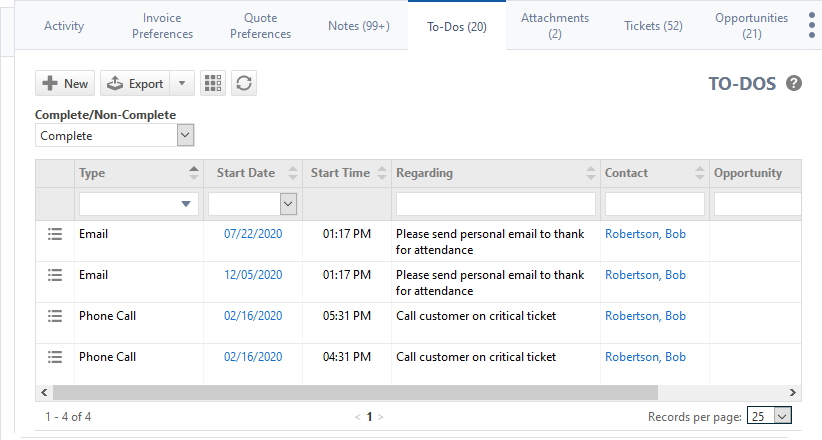Open row menu for 04:31 PM Phone Call
The height and width of the screenshot is (440, 822).
coord(55,357)
